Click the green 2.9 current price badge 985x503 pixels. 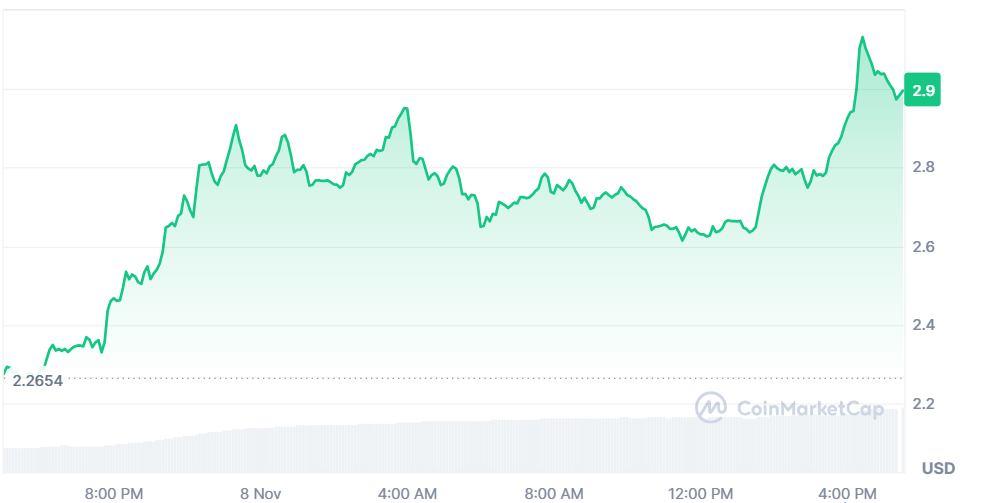click(x=923, y=90)
